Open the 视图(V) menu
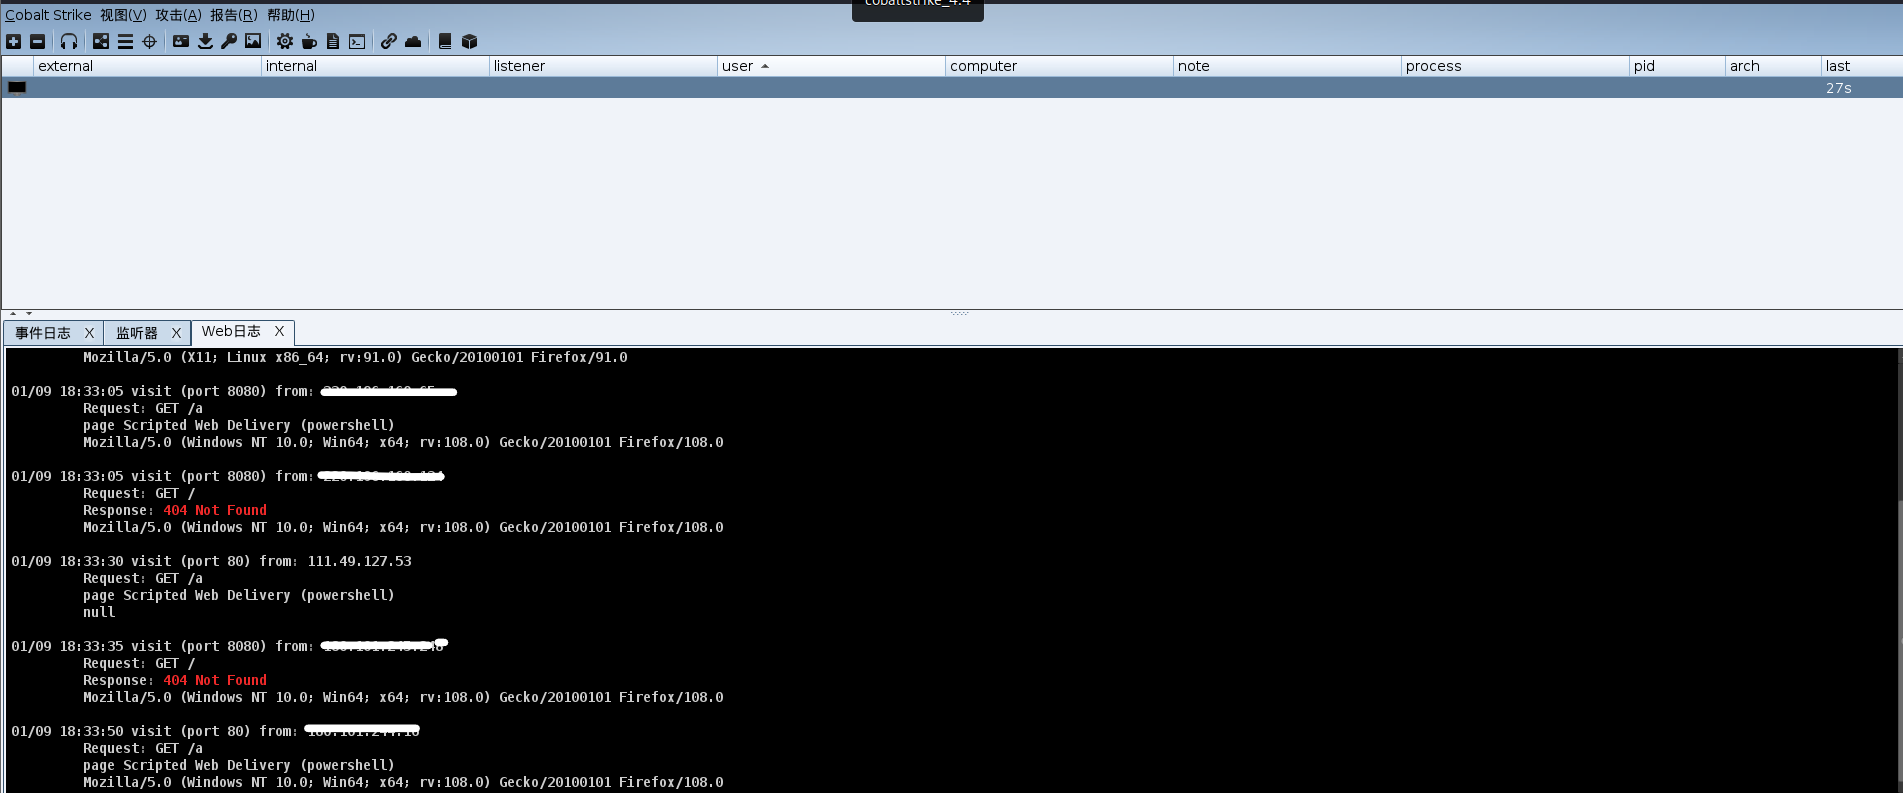This screenshot has height=793, width=1903. tap(123, 15)
